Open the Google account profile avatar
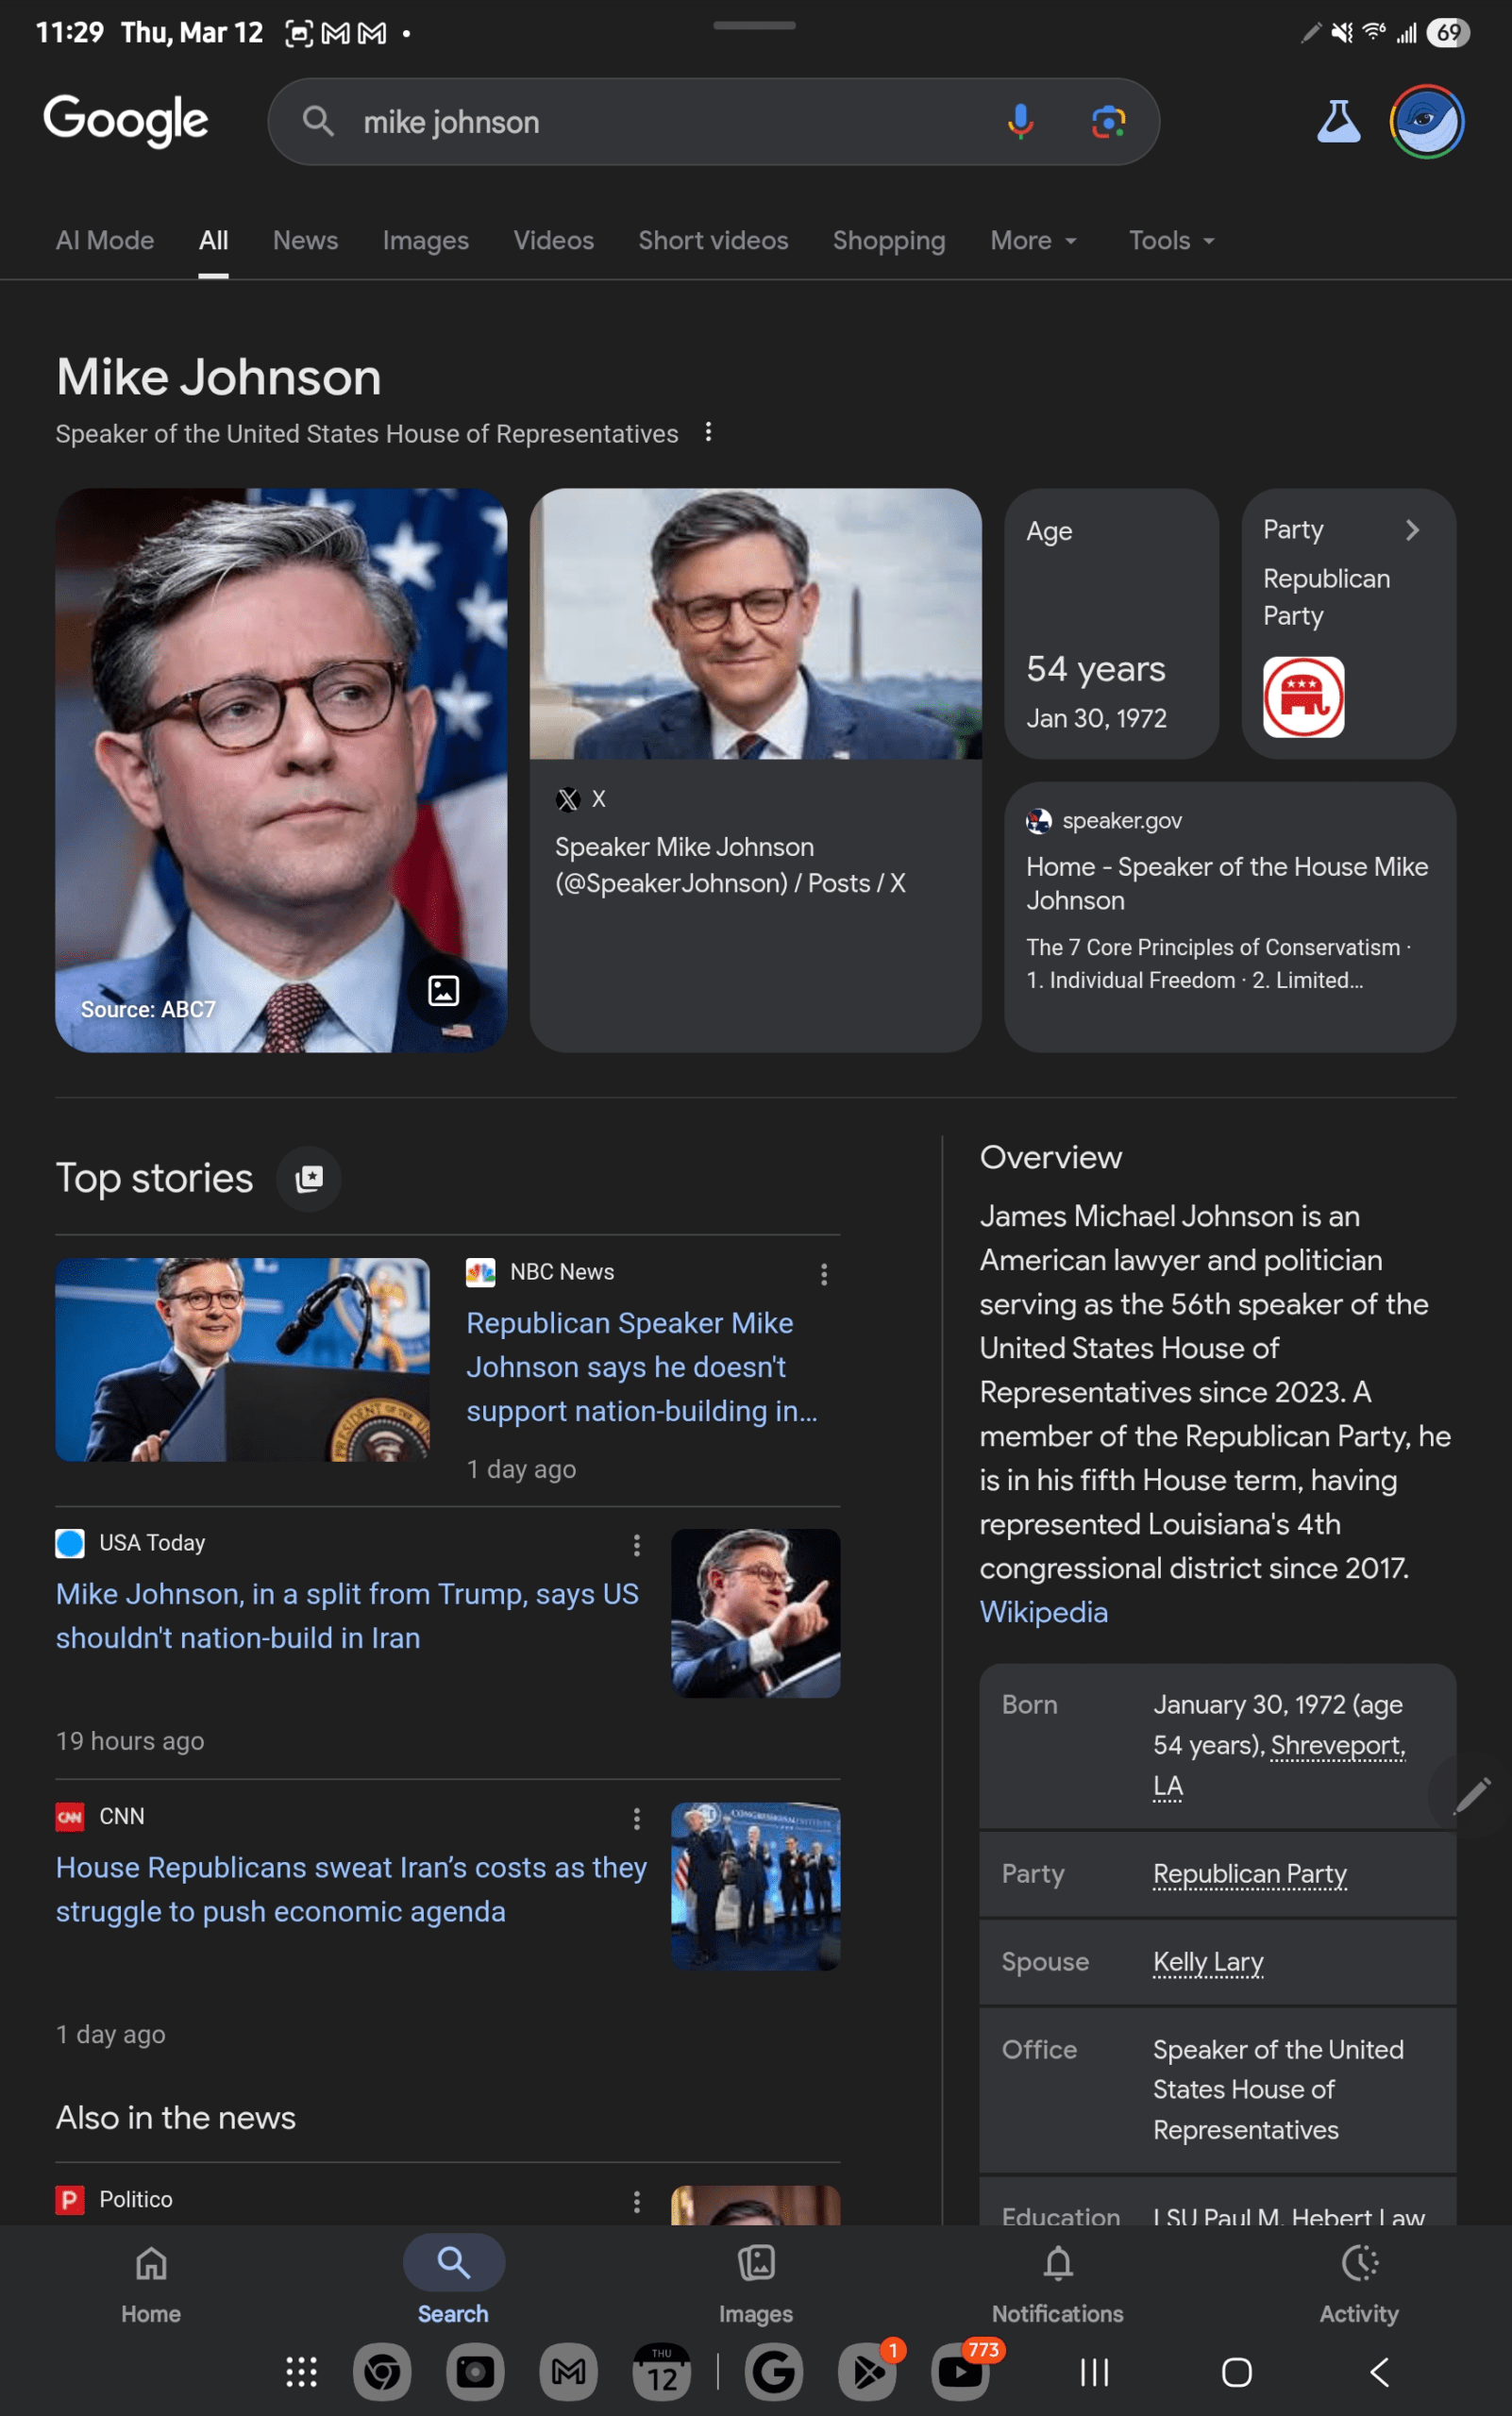The image size is (1512, 2416). pos(1427,122)
